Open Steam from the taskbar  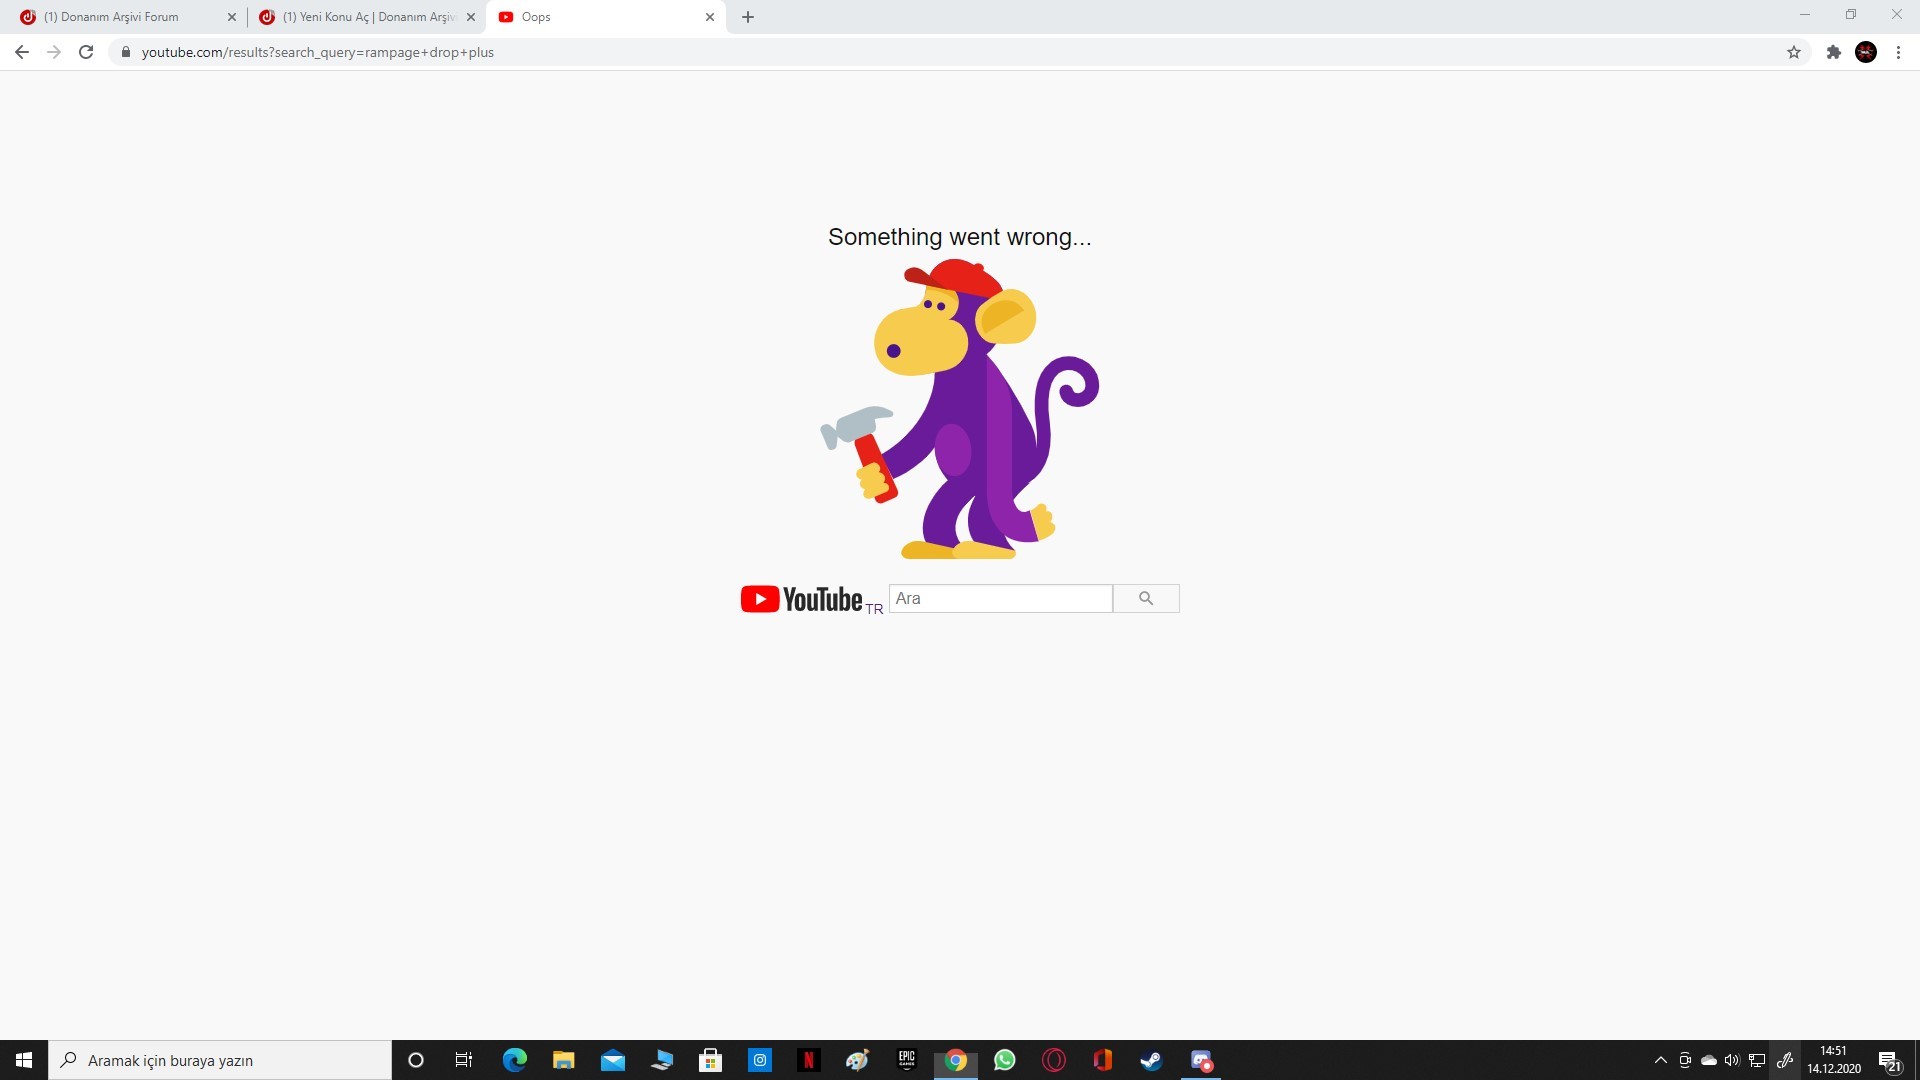coord(1152,1059)
